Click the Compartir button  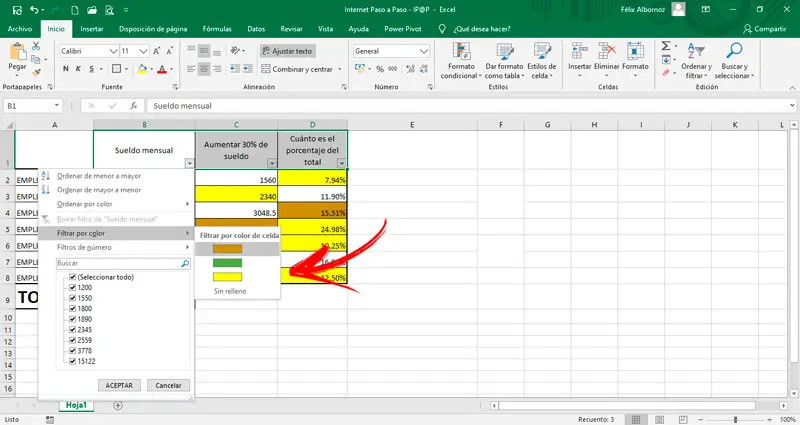pos(764,29)
